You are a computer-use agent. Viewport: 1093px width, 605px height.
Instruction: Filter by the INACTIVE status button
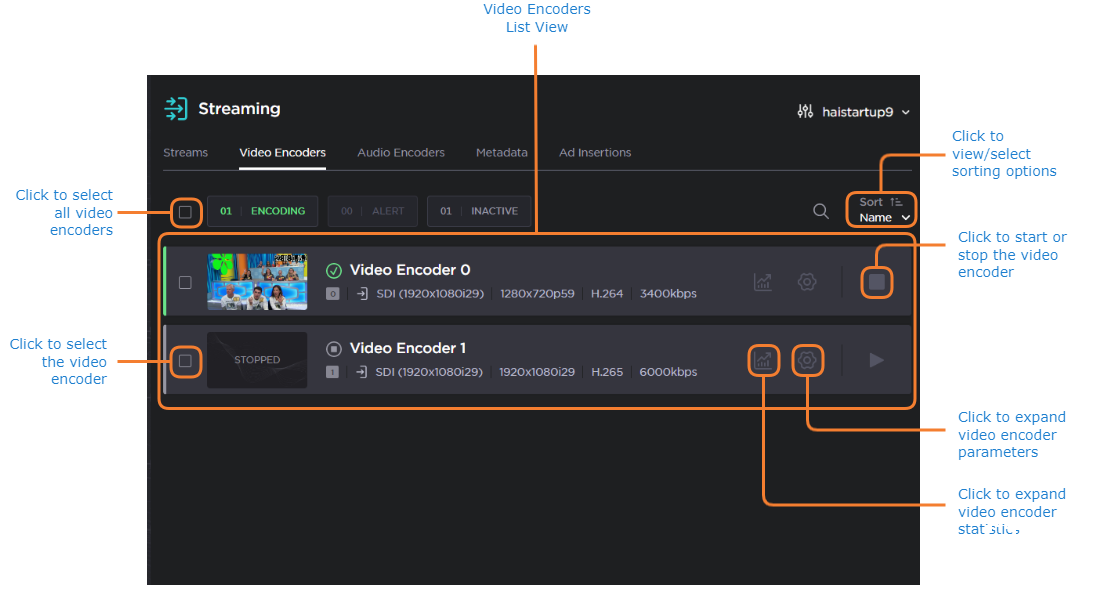click(479, 211)
